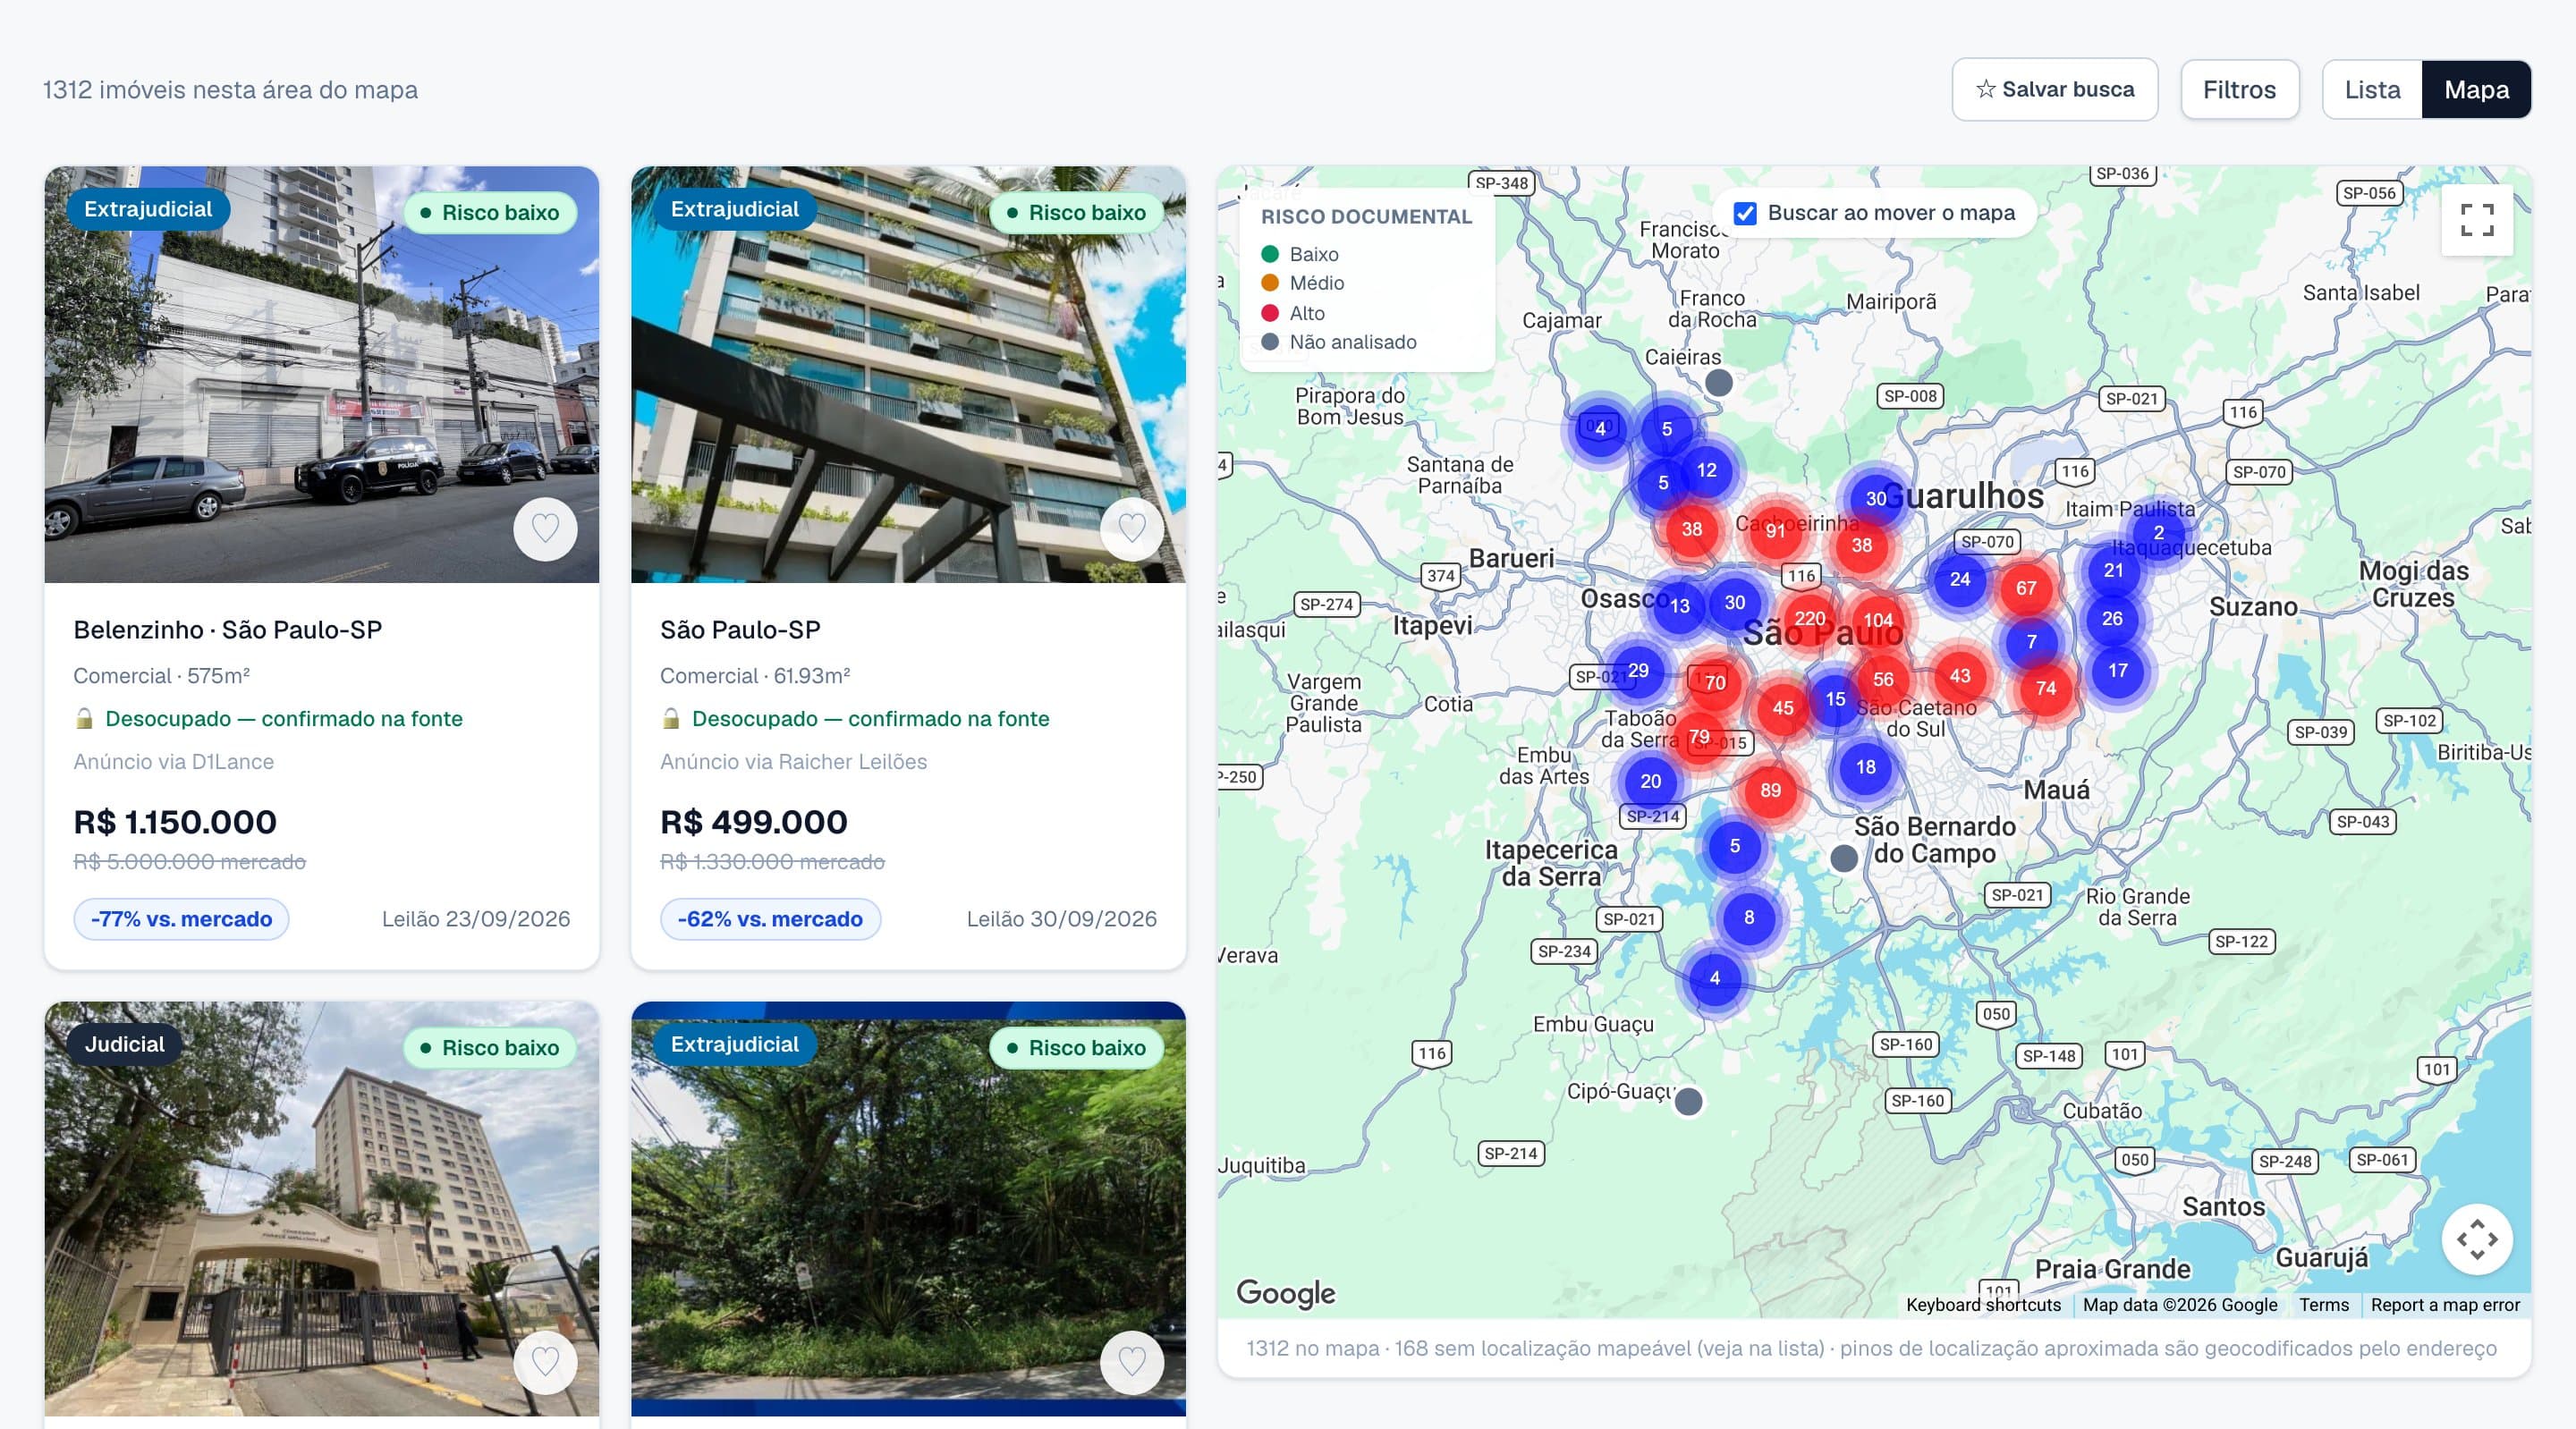
Task: Click the orange Médio legend dot
Action: click(x=1270, y=283)
